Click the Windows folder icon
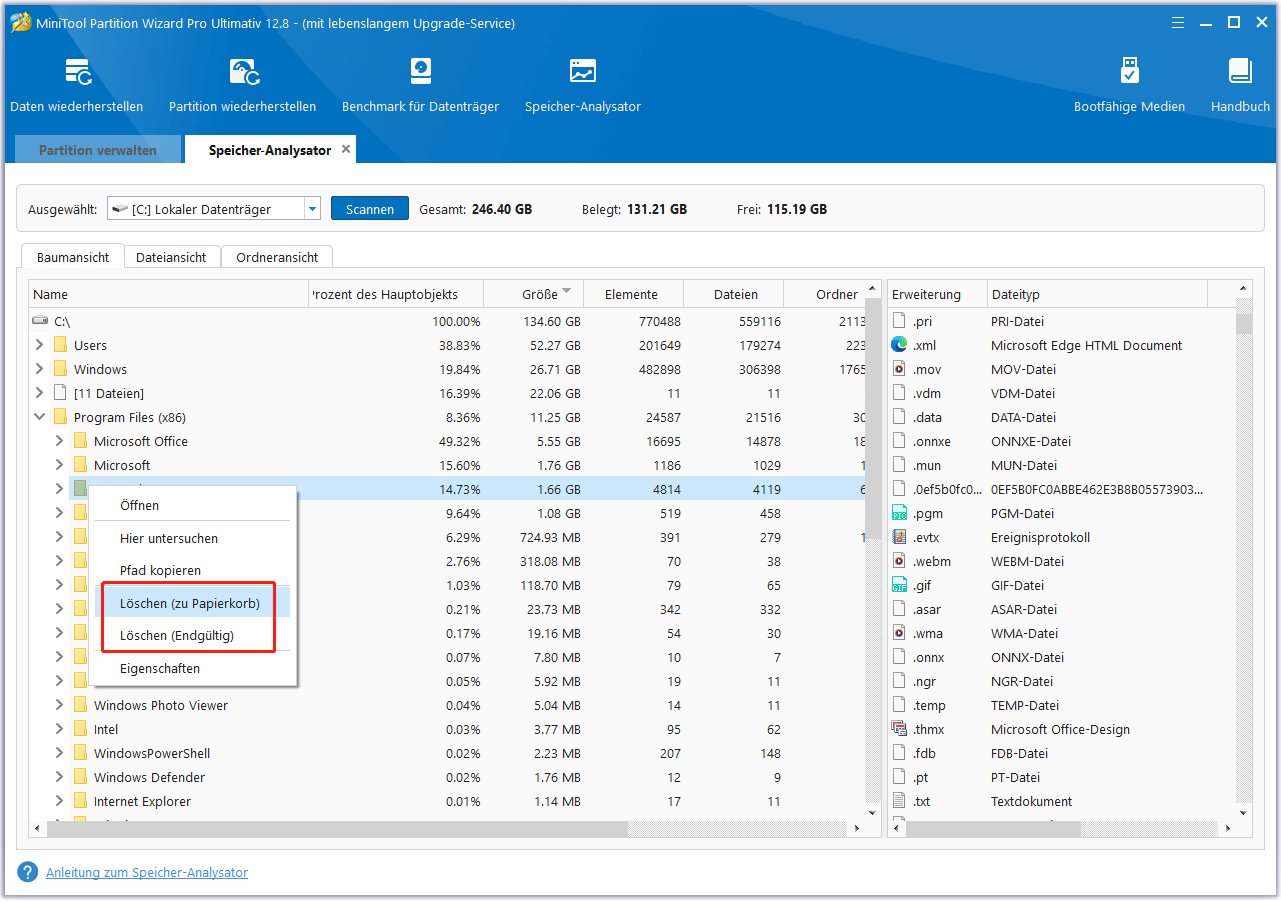1281x902 pixels. [x=61, y=369]
